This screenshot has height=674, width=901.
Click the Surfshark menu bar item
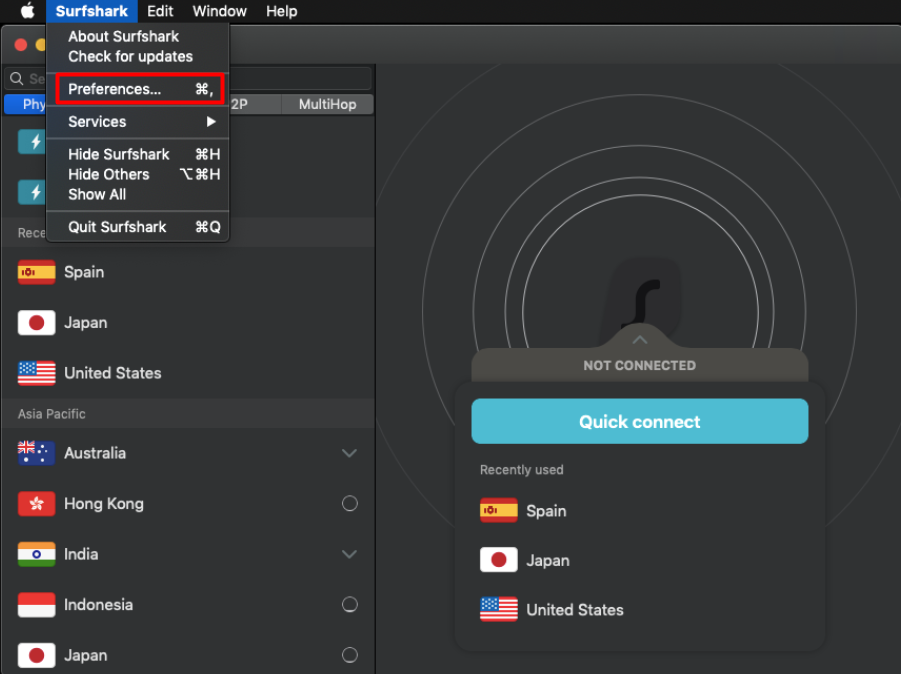[x=91, y=11]
